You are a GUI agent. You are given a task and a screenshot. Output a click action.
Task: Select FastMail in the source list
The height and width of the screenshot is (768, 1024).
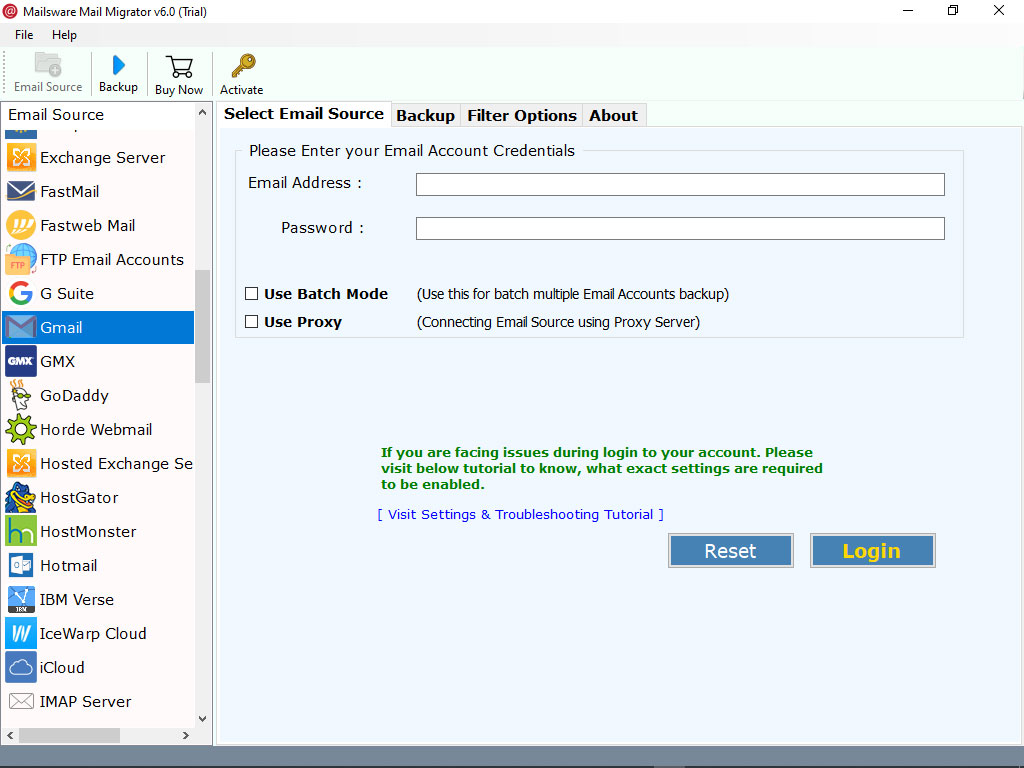98,191
